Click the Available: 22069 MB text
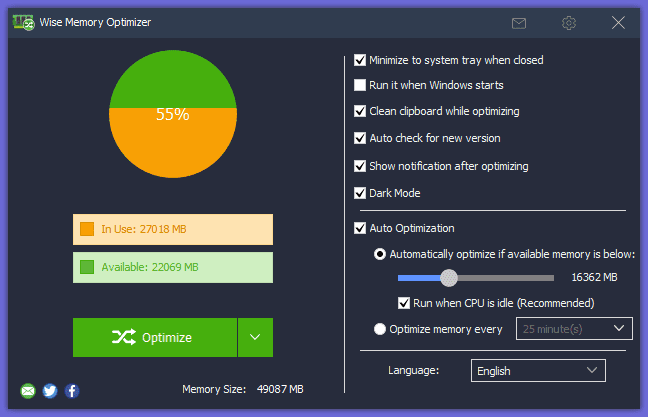The width and height of the screenshot is (648, 417). [150, 267]
